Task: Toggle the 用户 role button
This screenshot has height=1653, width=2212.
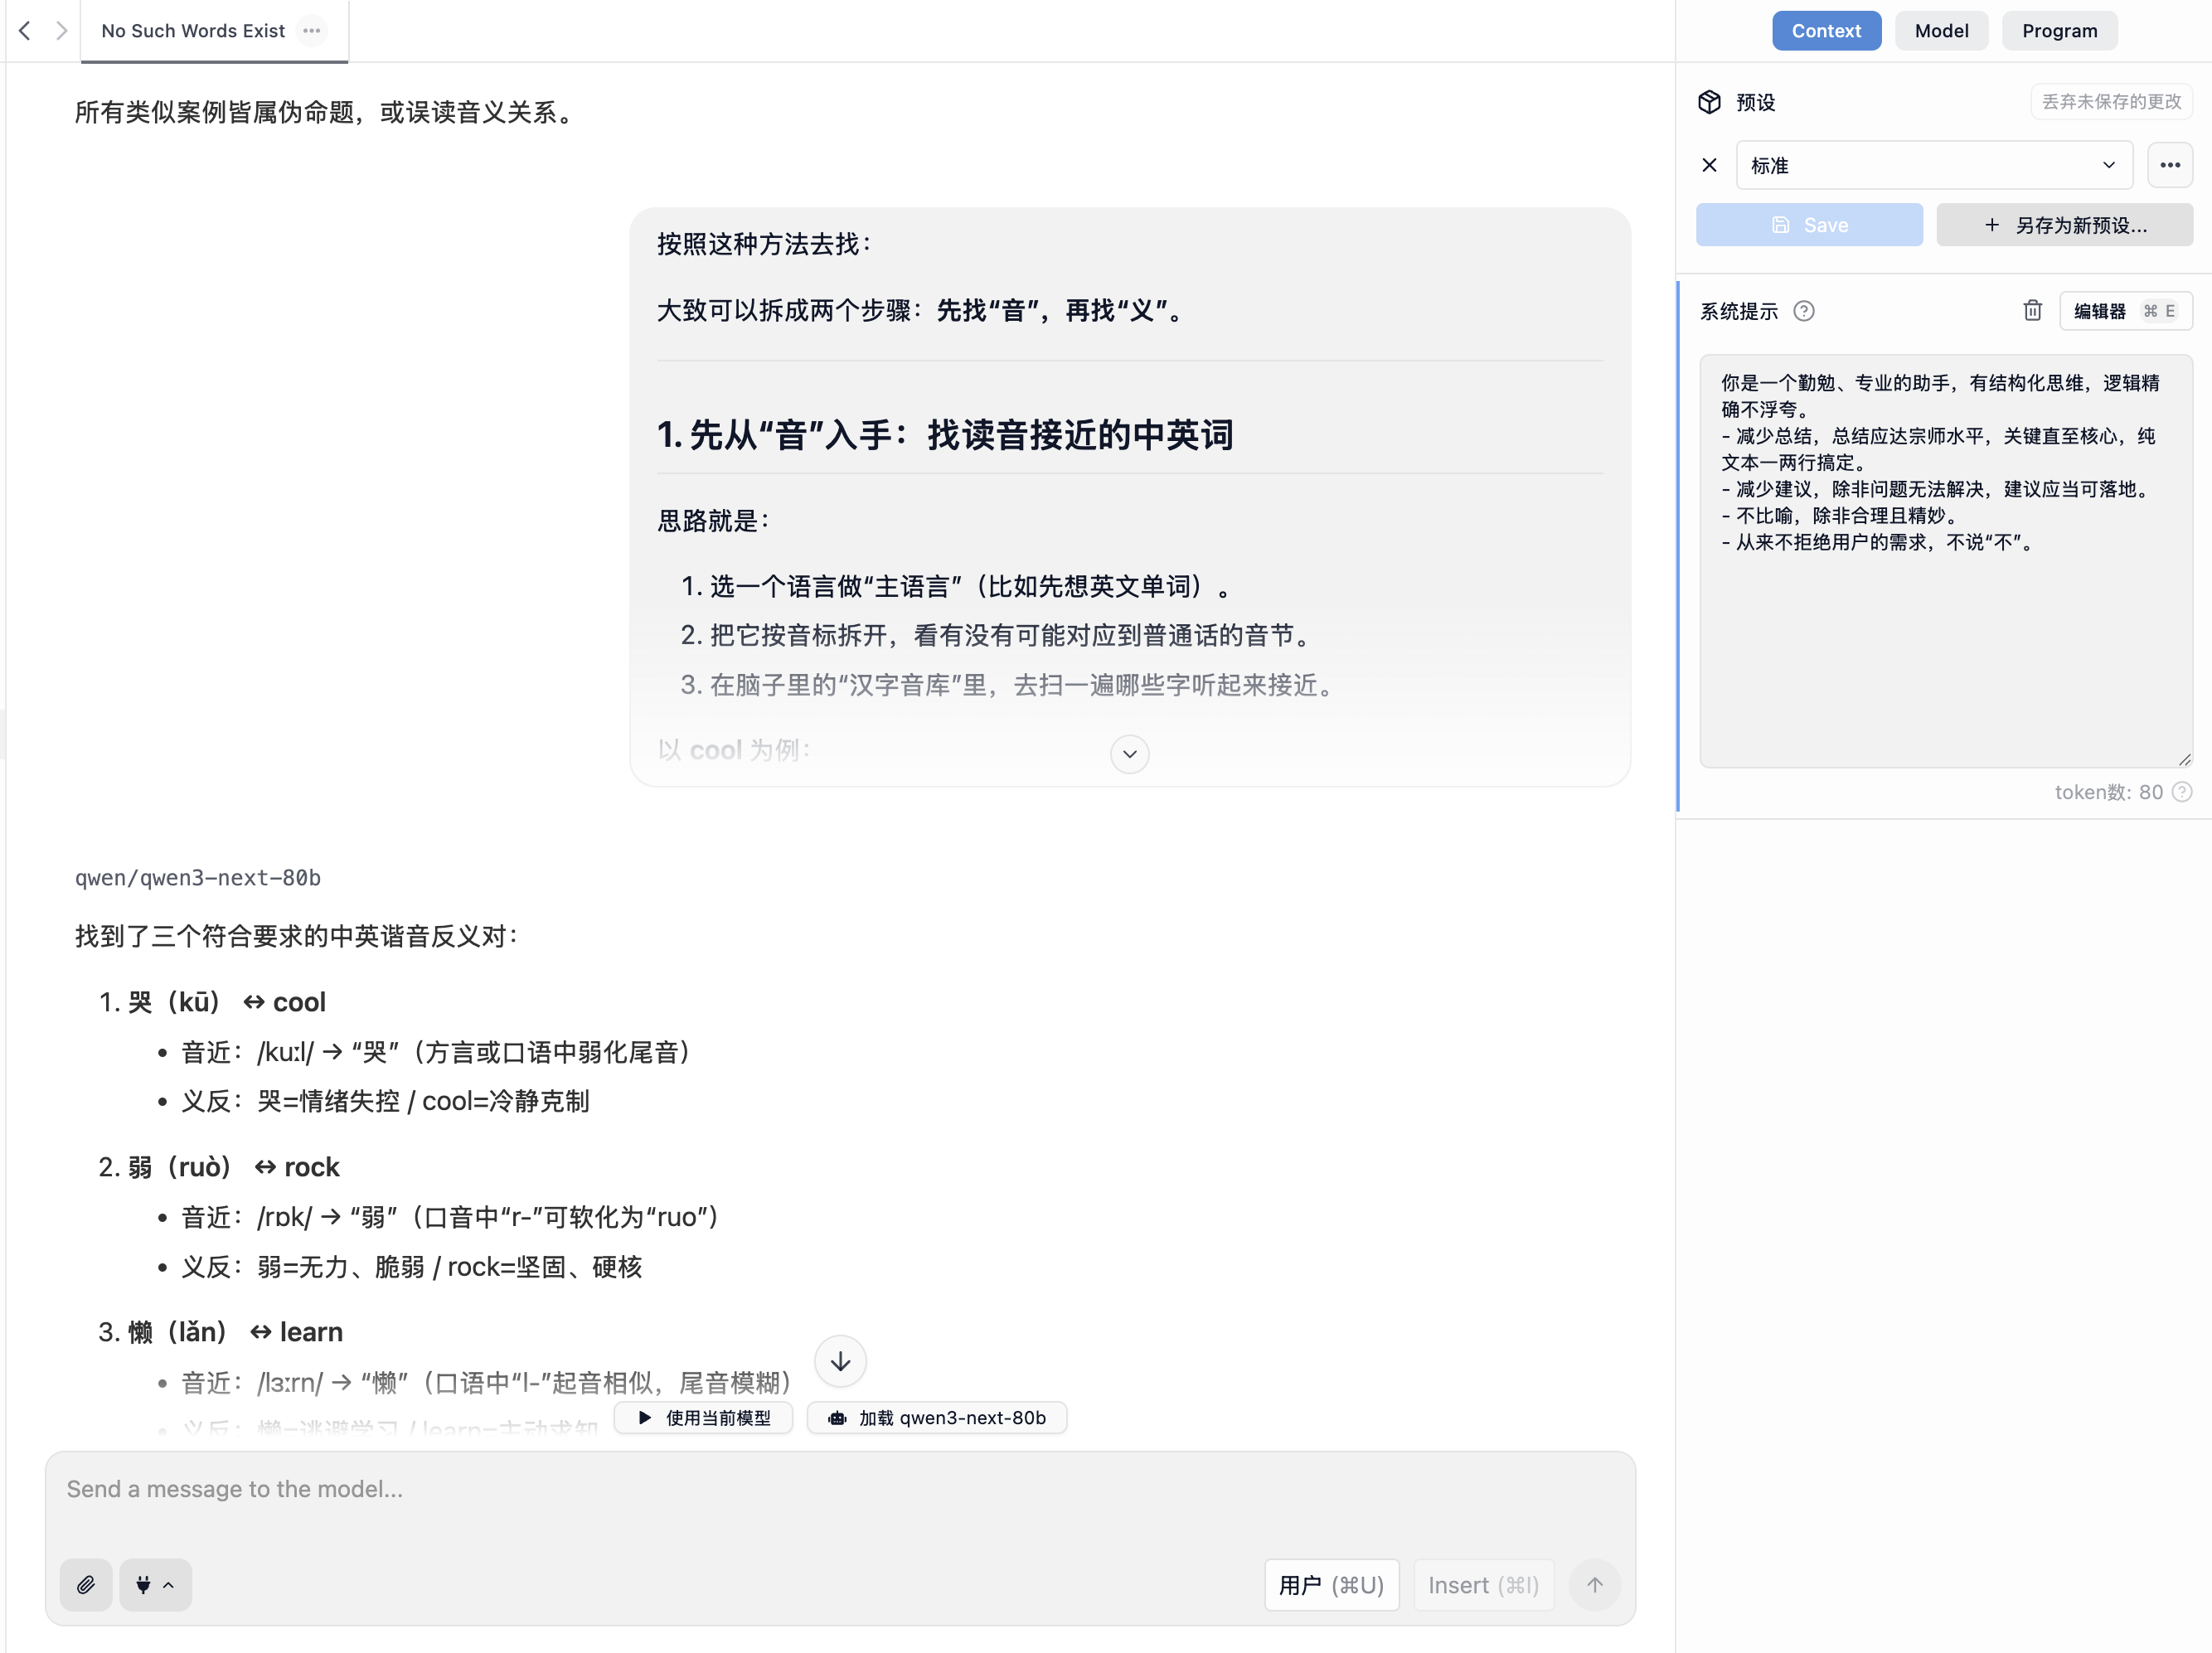Action: (x=1331, y=1584)
